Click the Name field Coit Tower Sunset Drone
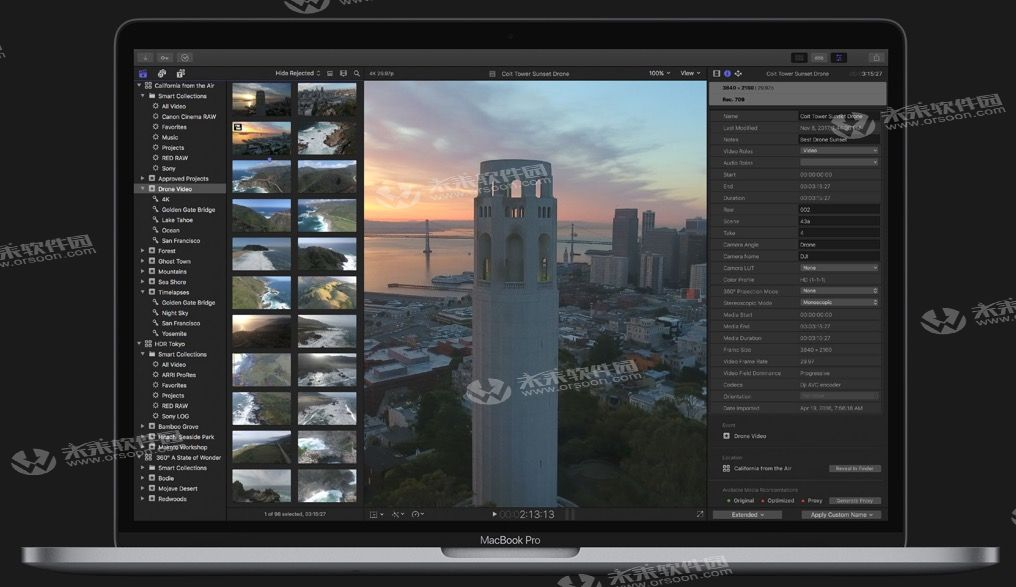 tap(839, 117)
